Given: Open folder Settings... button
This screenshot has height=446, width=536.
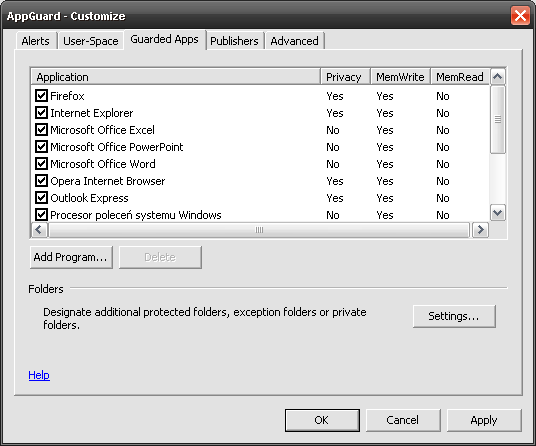Looking at the screenshot, I should [454, 316].
